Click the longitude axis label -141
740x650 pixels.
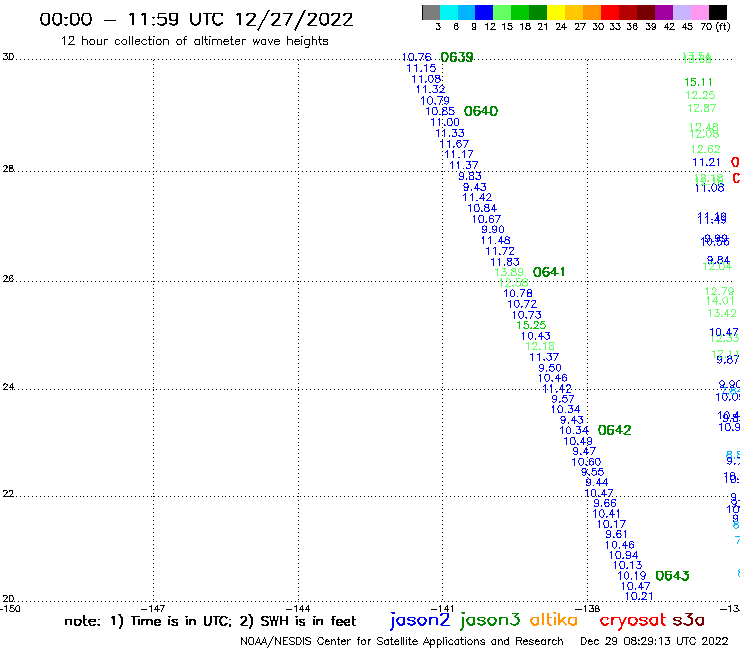tap(442, 609)
